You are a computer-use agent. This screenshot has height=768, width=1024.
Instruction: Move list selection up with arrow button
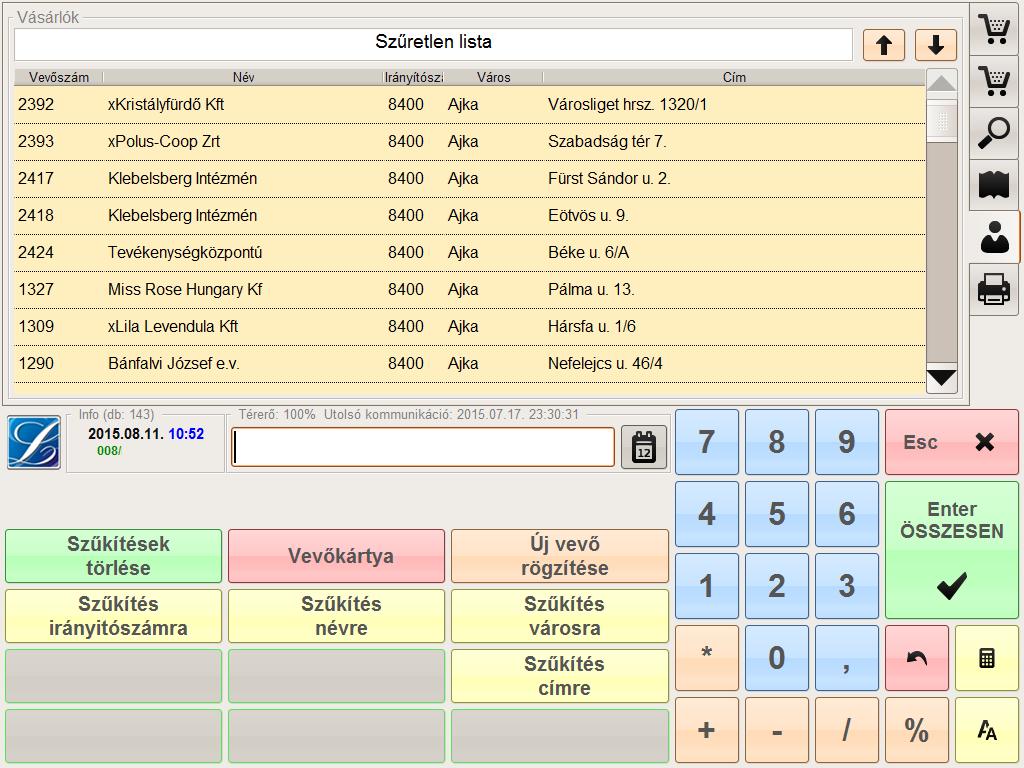(884, 45)
